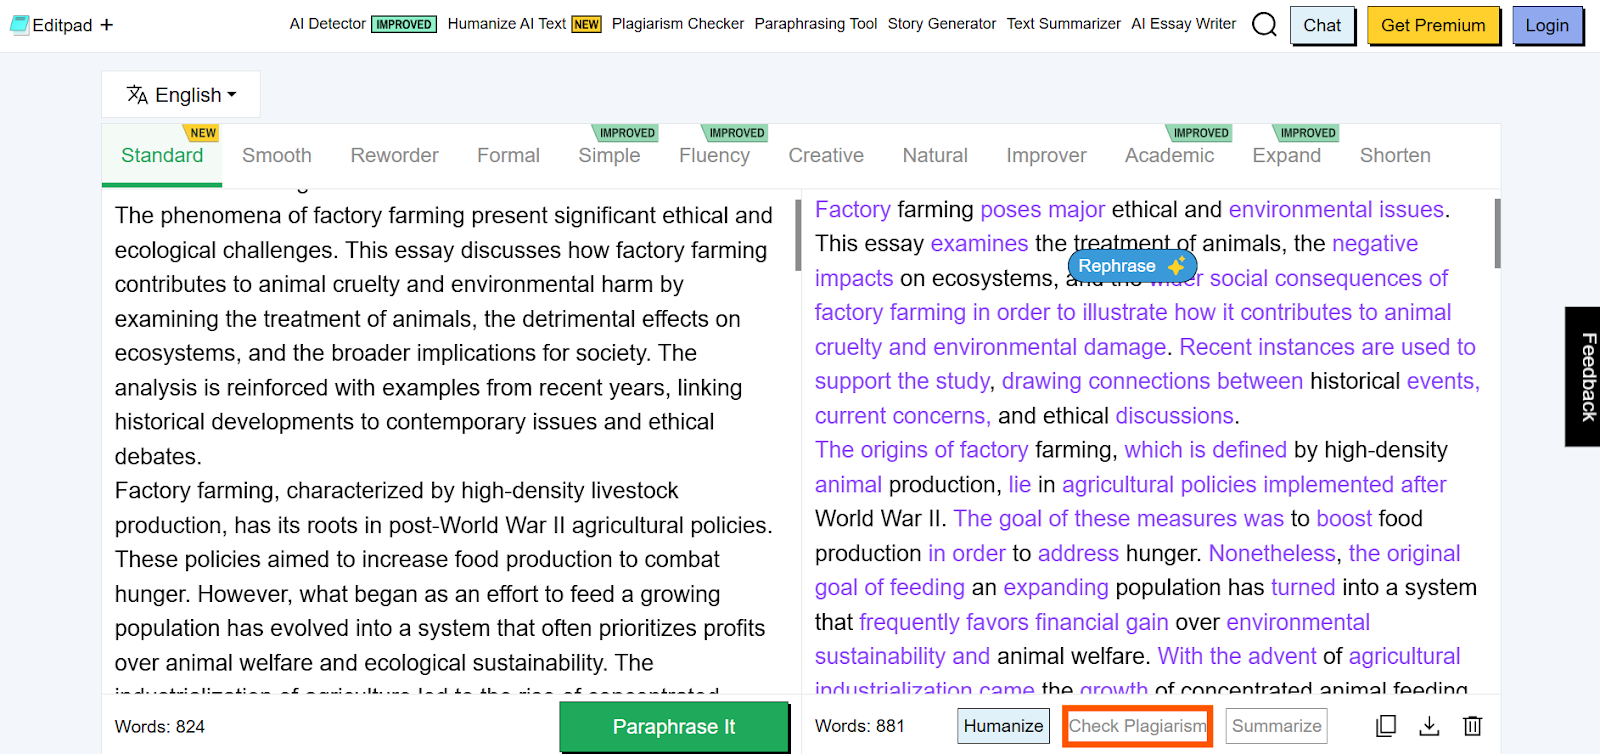
Task: Pick the Natural mode tab
Action: click(x=935, y=155)
